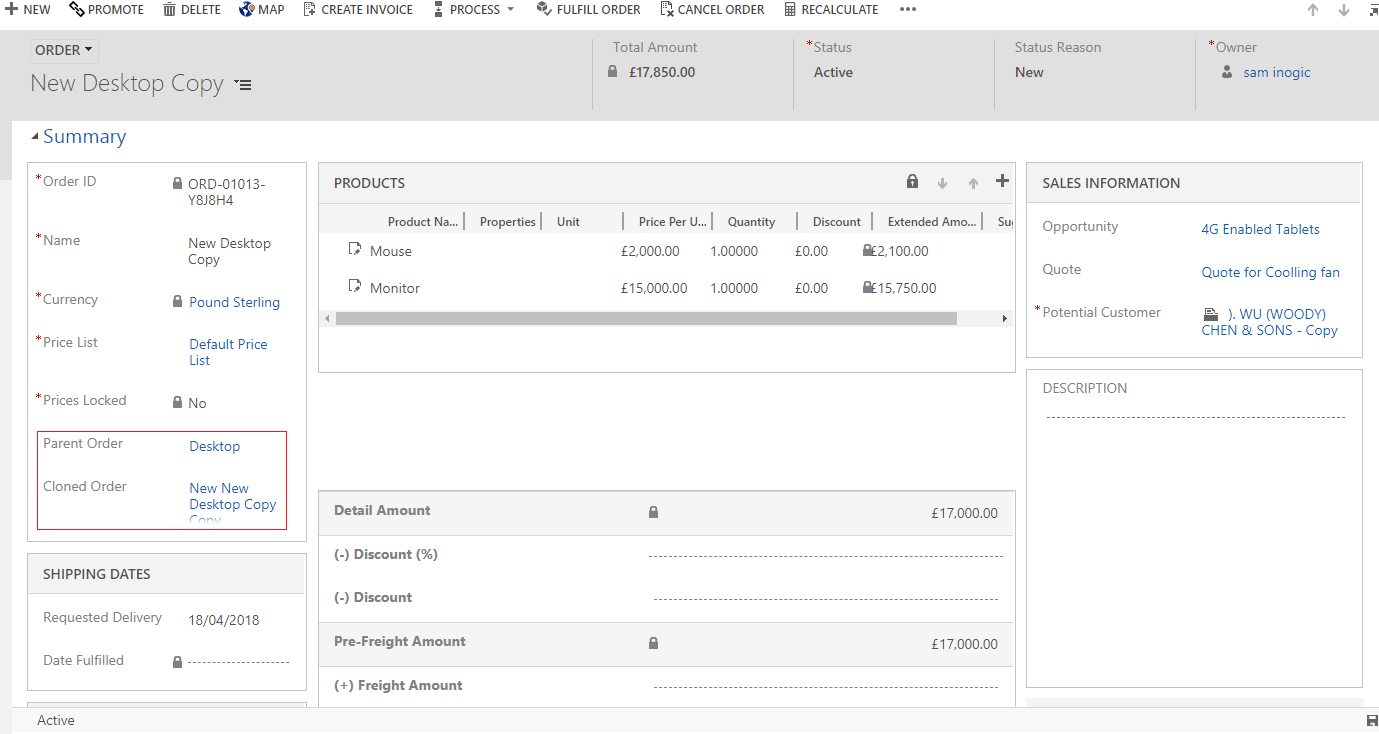The image size is (1379, 734).
Task: Open Default Price List link
Action: pyautogui.click(x=228, y=352)
